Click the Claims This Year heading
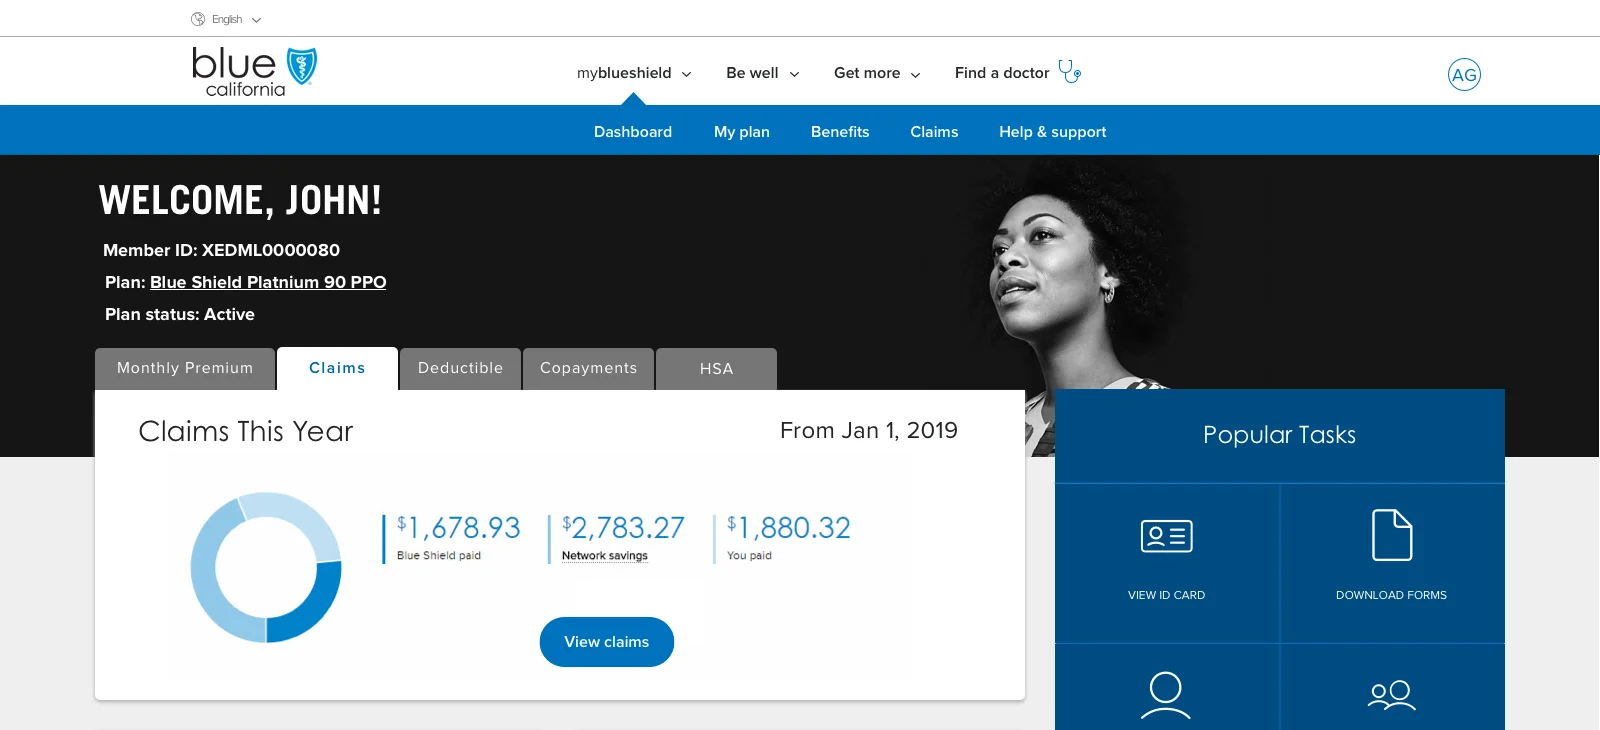 point(246,431)
